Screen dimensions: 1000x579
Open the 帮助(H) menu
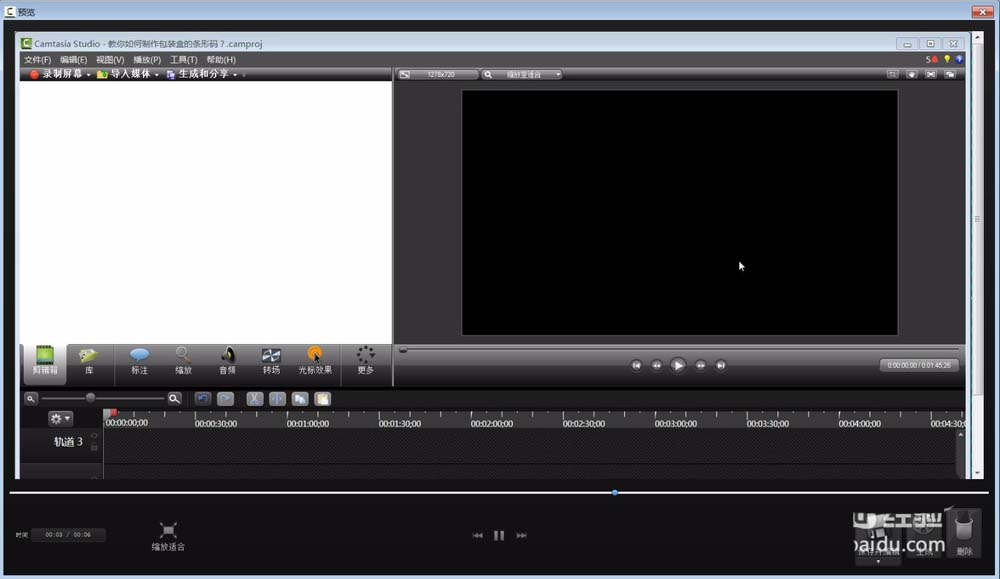[x=221, y=59]
